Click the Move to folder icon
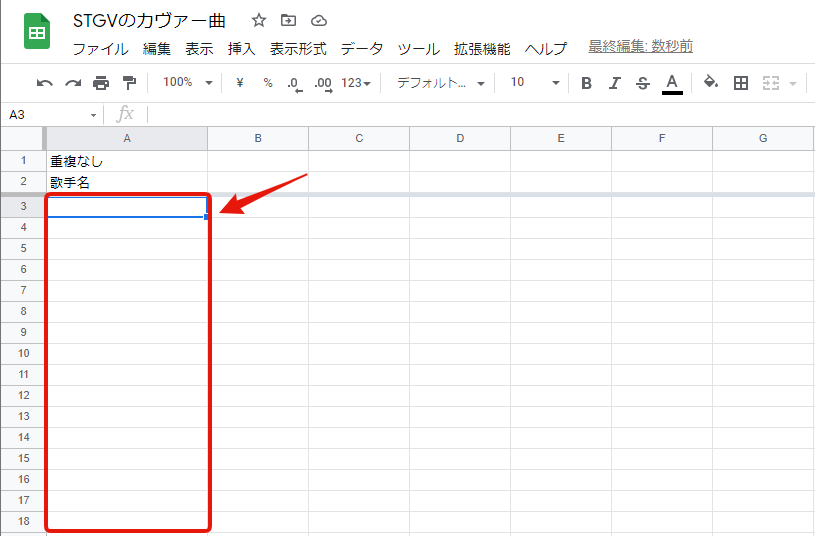The width and height of the screenshot is (815, 536). 289,21
